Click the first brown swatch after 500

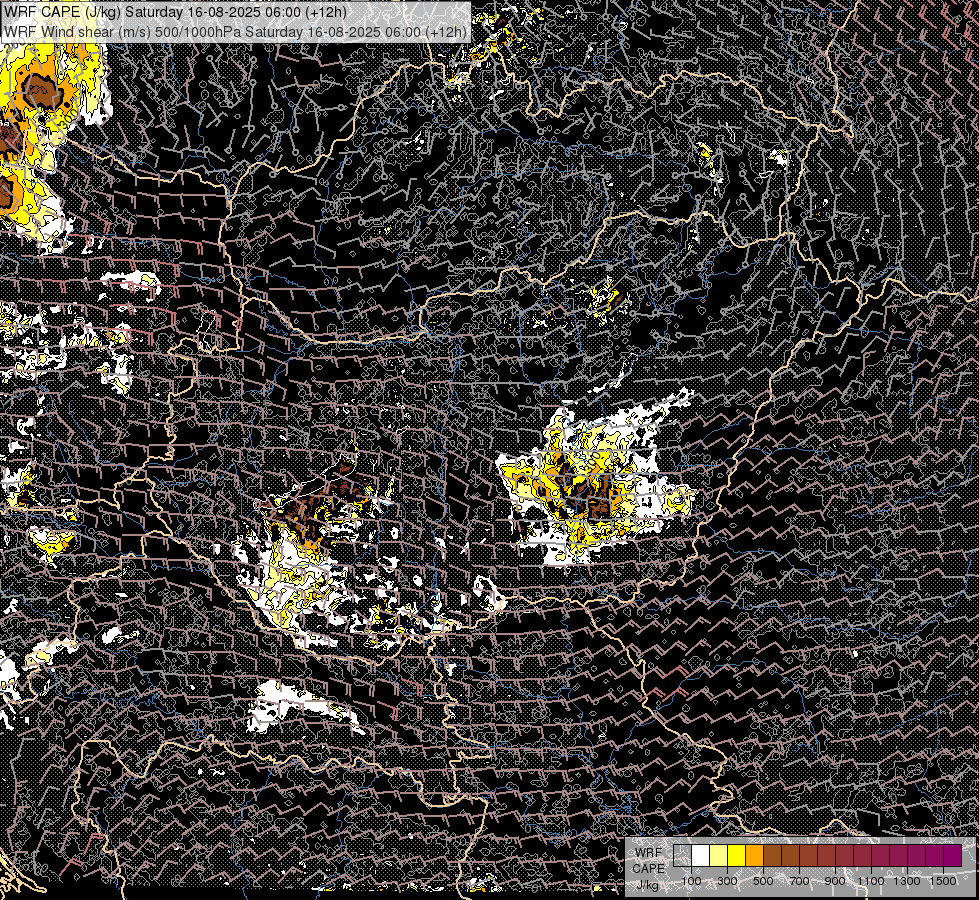coord(772,855)
